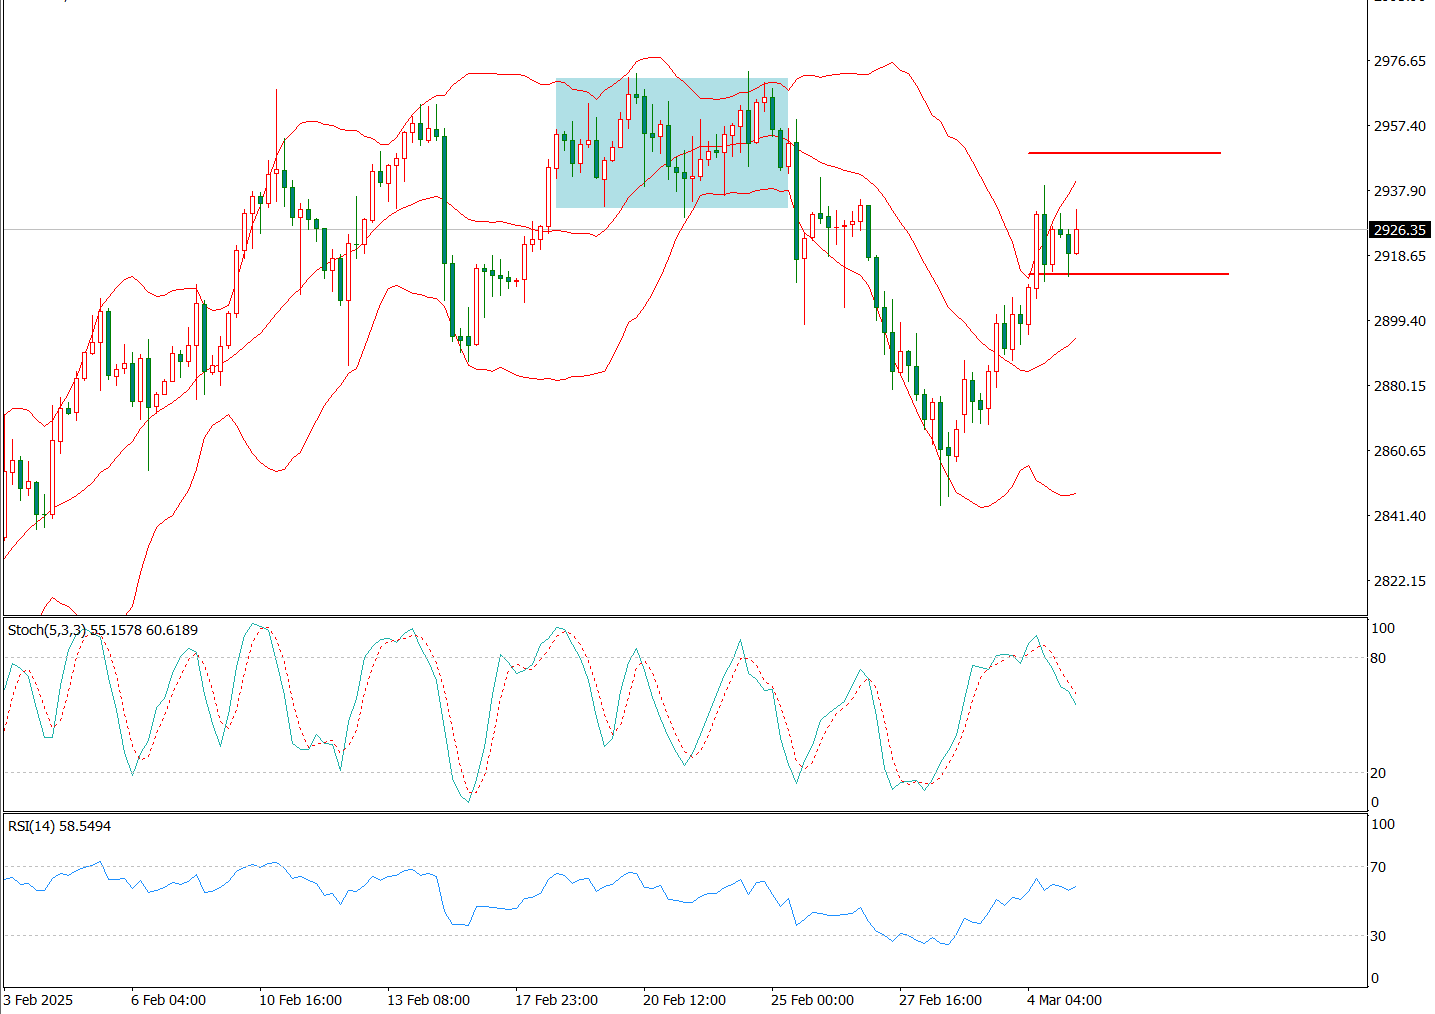Select the 2822.15 price level label

tap(1400, 581)
